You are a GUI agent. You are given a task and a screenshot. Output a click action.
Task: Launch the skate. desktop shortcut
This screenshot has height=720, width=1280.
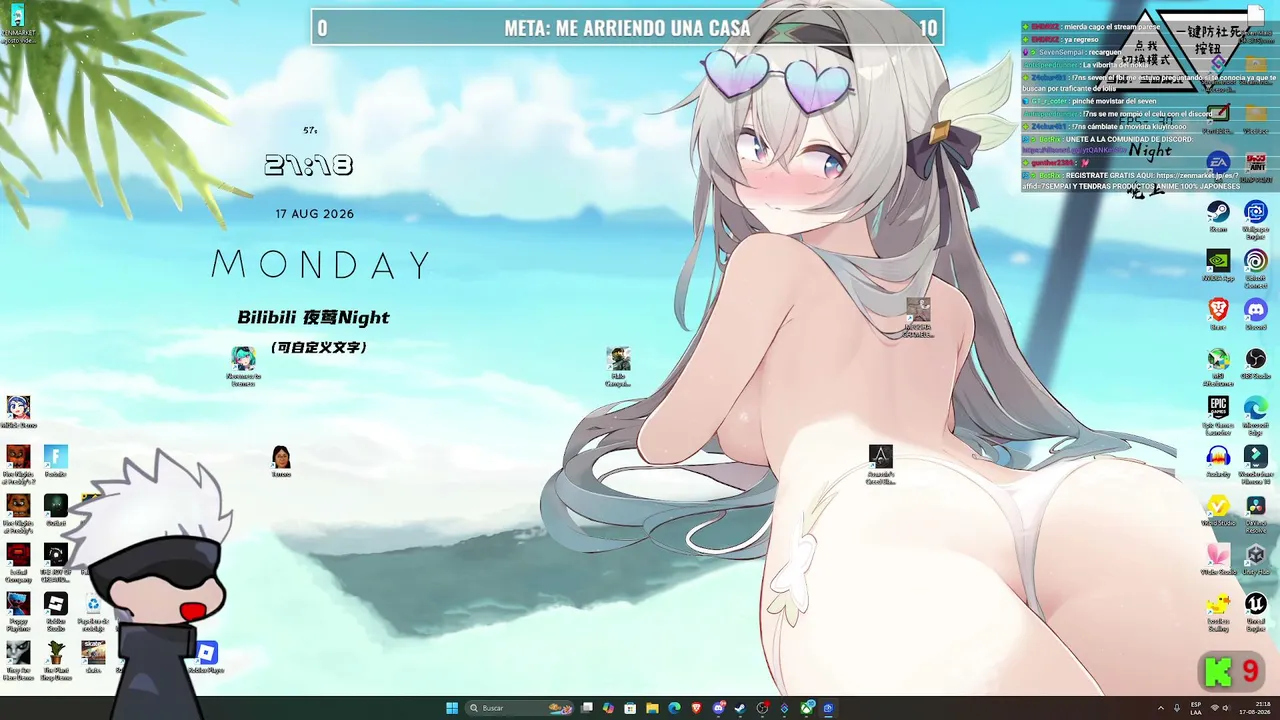coord(93,657)
